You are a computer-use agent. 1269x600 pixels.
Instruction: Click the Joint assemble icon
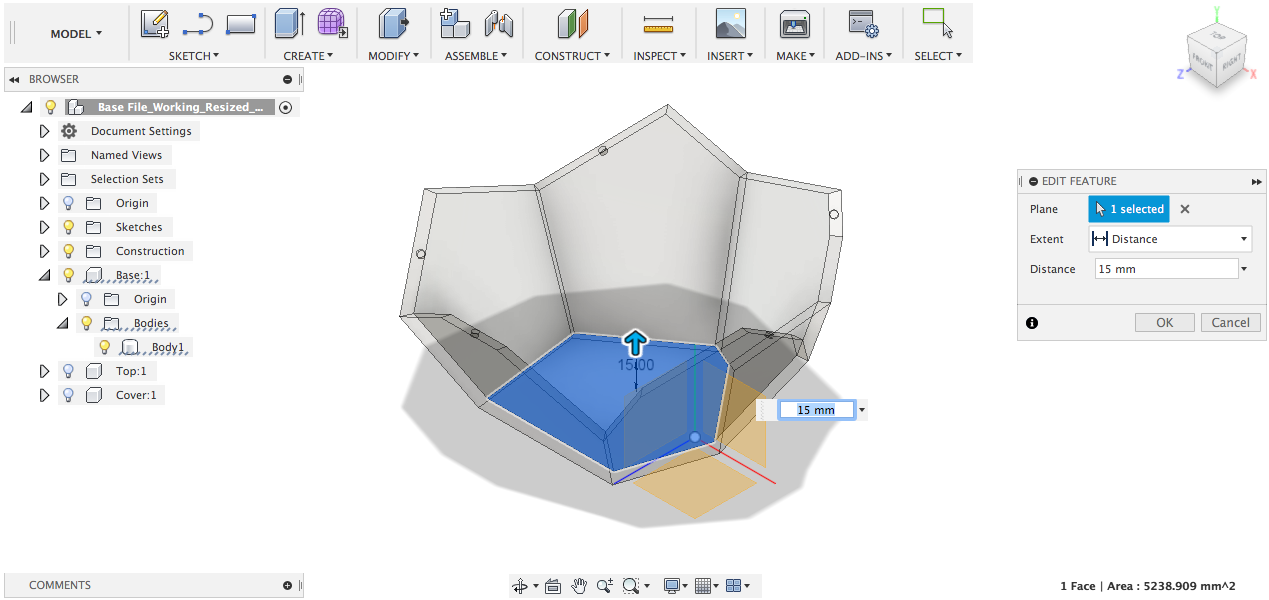[x=498, y=23]
